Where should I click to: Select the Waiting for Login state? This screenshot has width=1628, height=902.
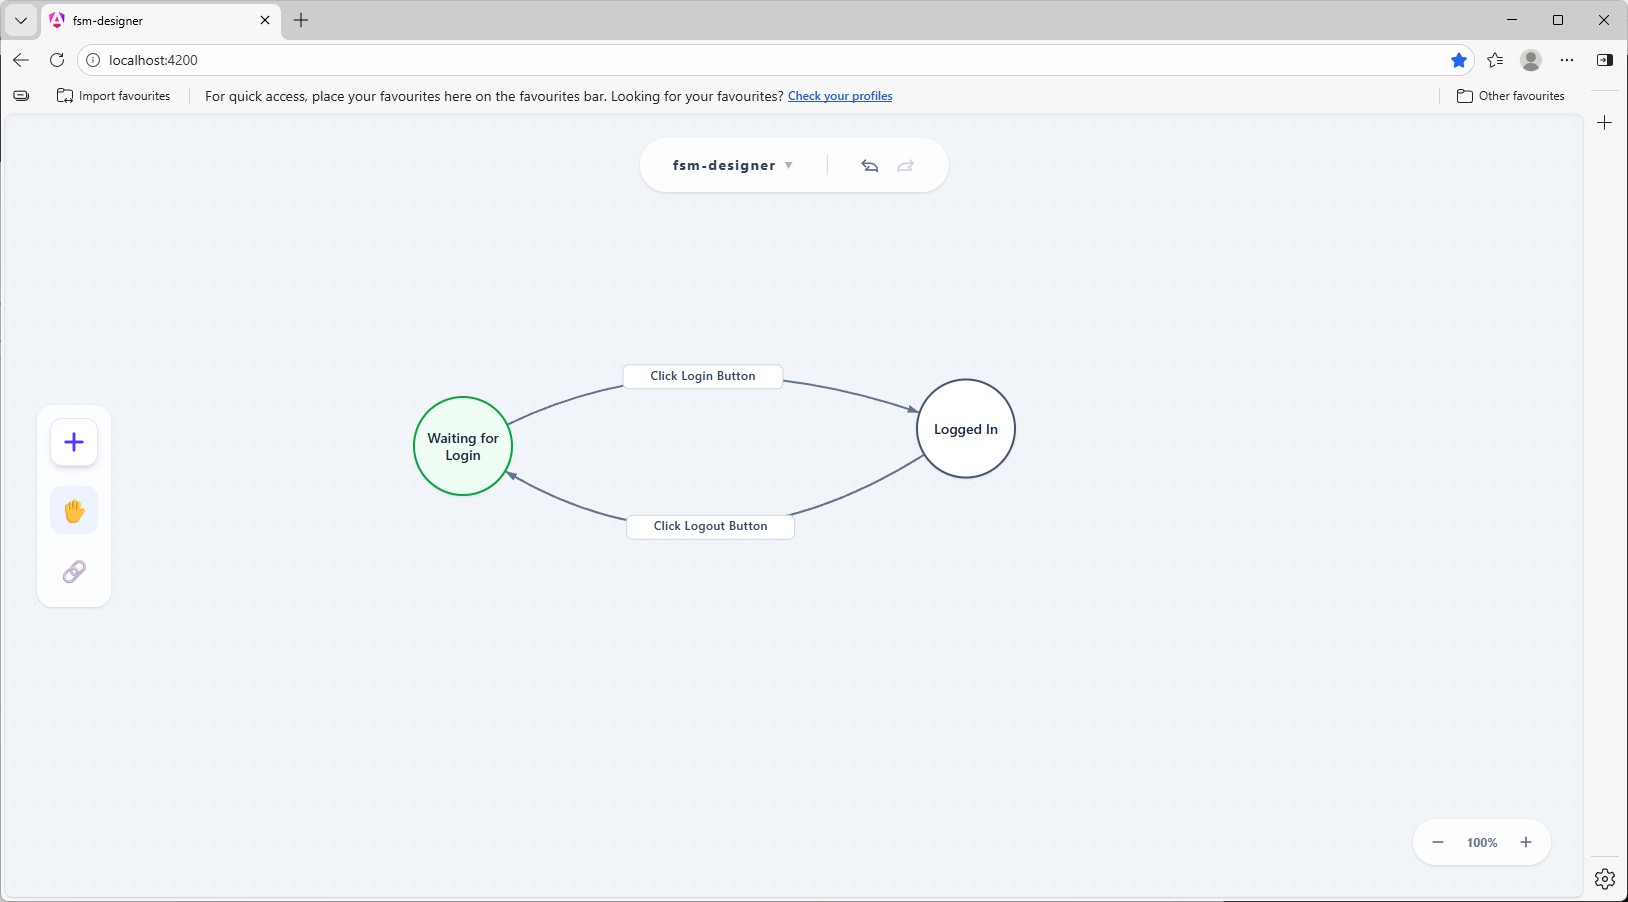[x=463, y=446]
